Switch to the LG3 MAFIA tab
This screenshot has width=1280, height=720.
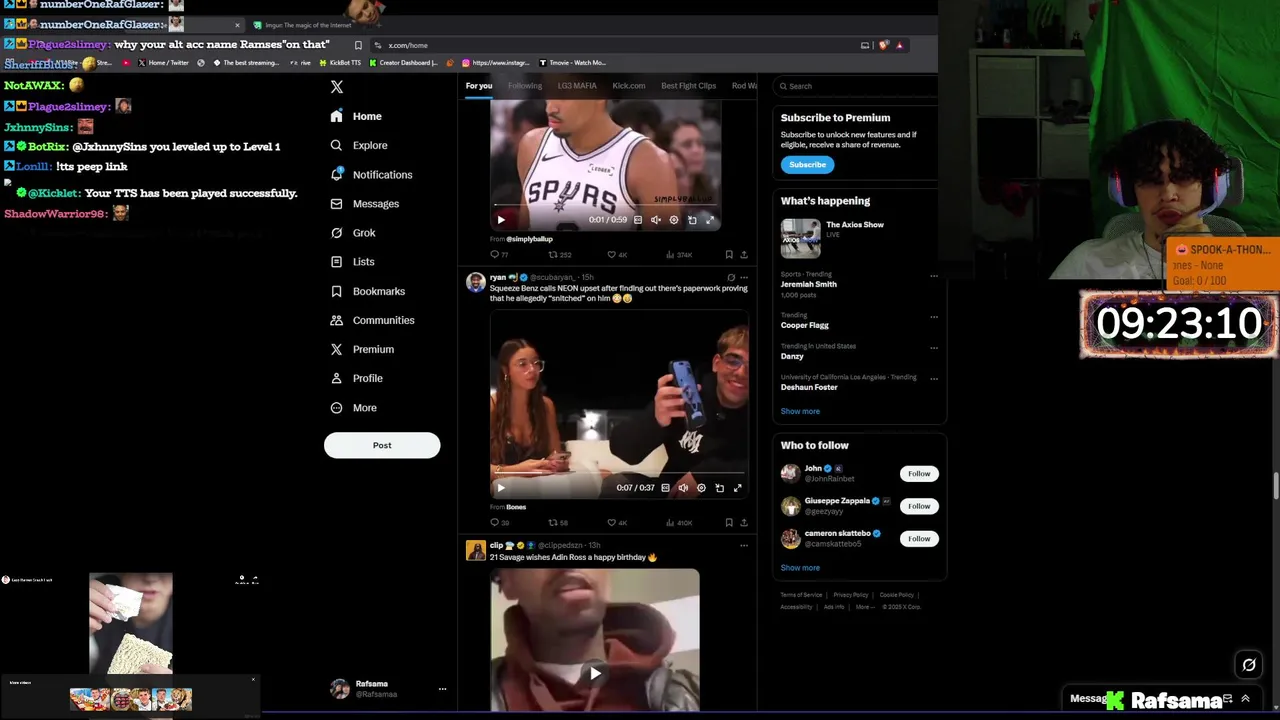tap(577, 86)
